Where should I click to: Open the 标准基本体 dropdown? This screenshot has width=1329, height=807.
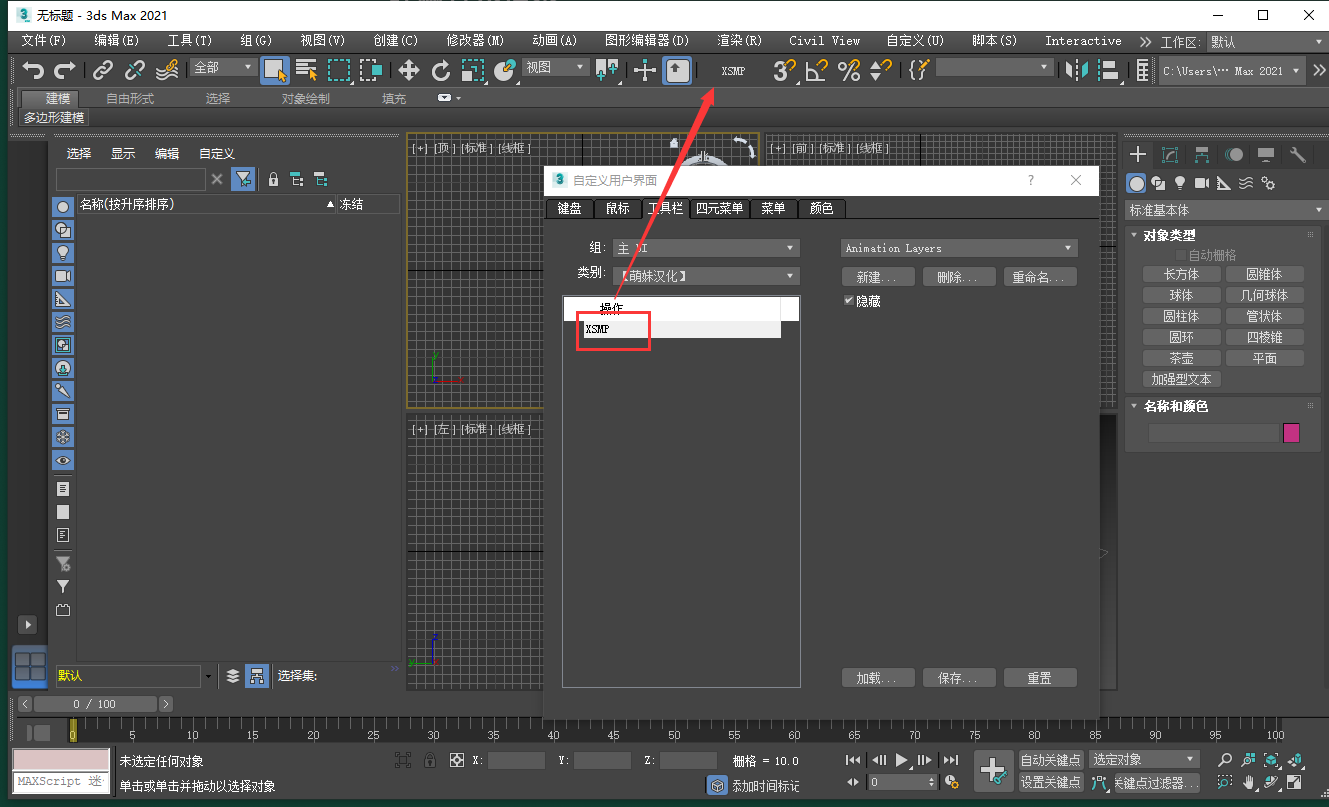(1224, 210)
